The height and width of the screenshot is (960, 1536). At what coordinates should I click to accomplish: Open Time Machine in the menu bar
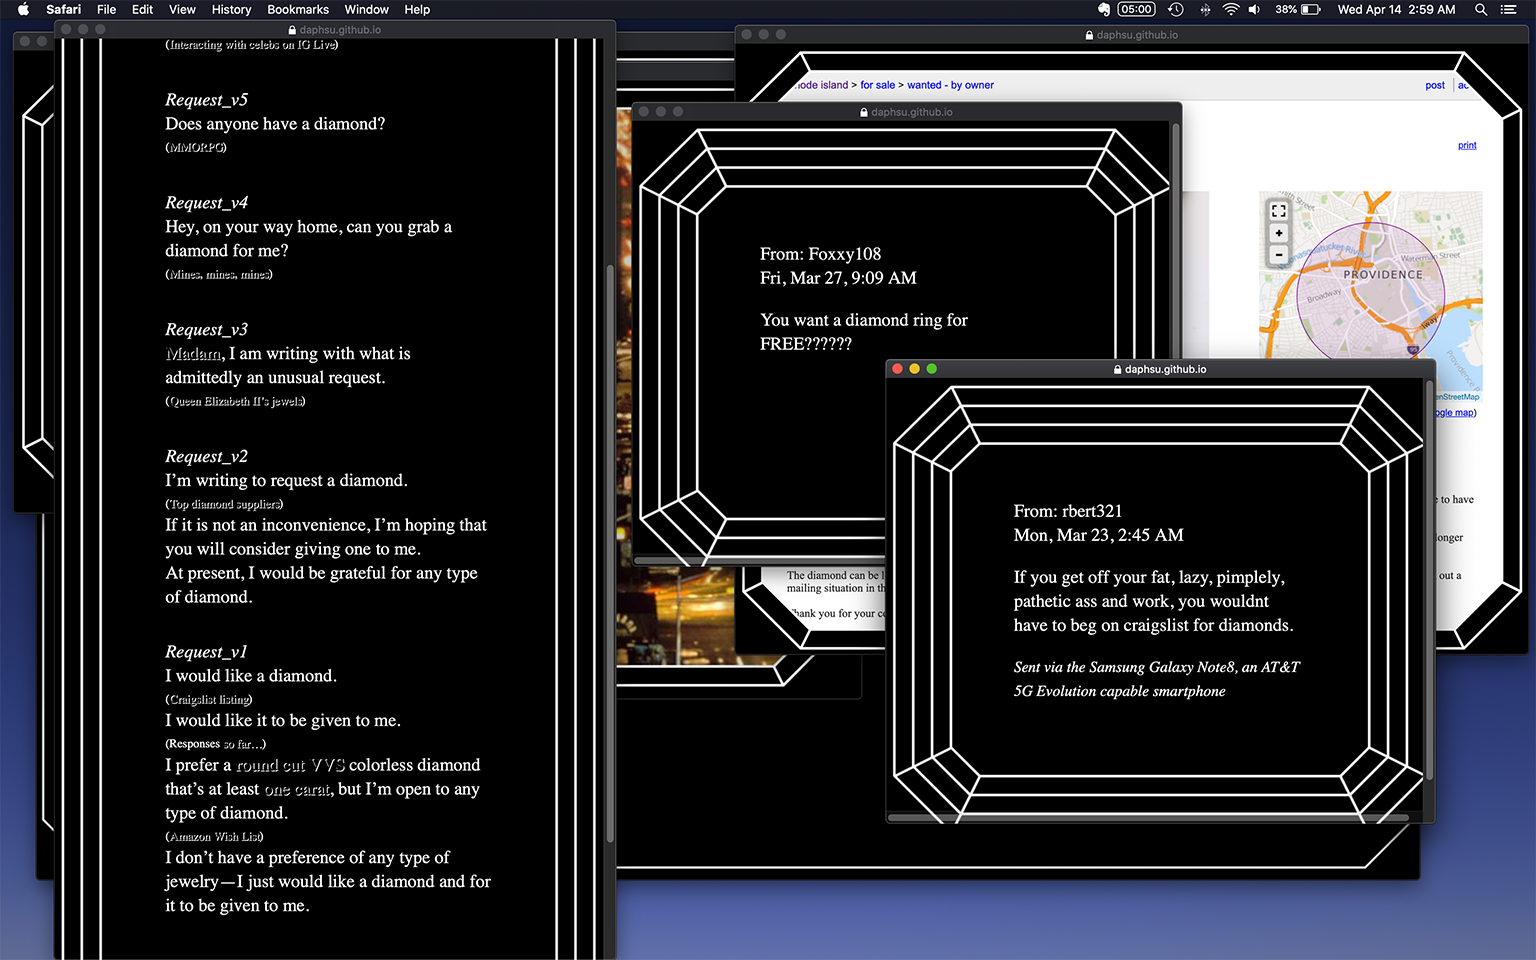(1176, 9)
